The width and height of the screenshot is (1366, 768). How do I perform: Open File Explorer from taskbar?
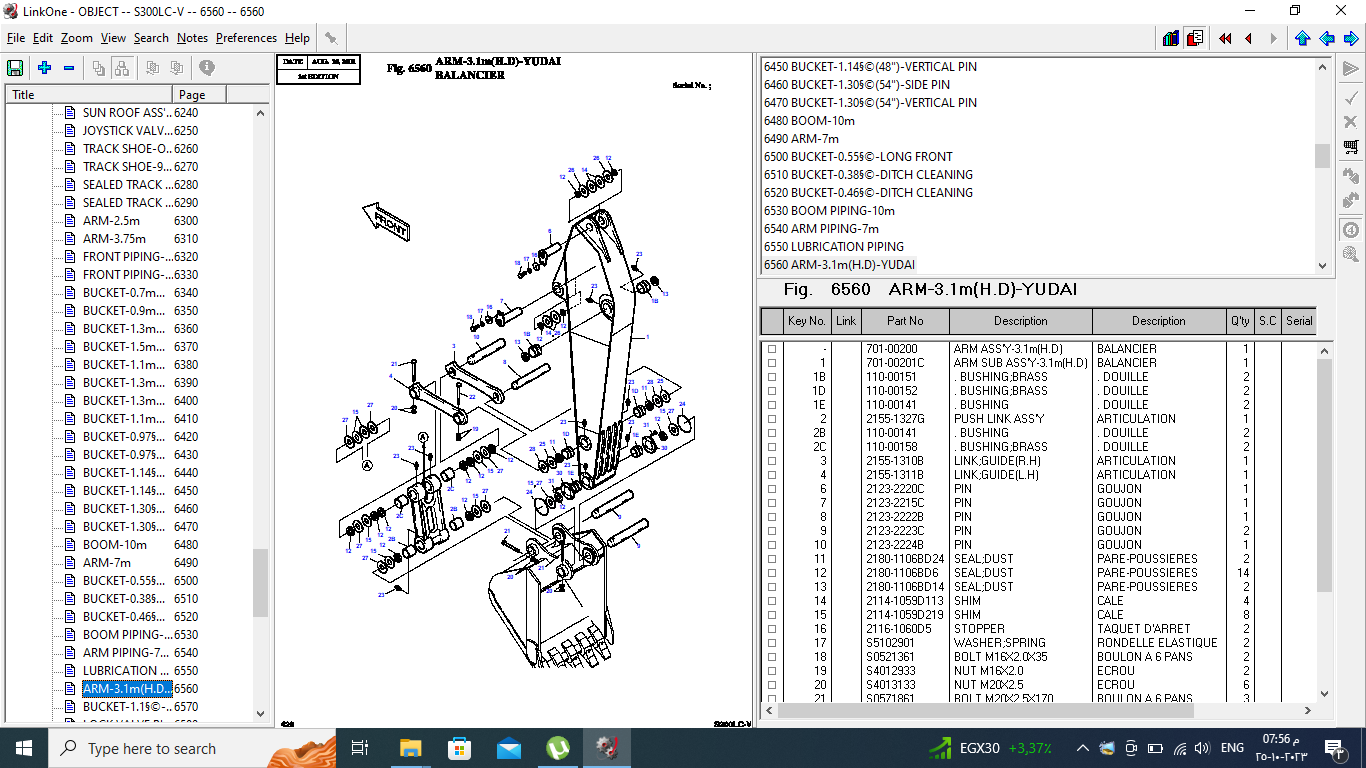(410, 748)
